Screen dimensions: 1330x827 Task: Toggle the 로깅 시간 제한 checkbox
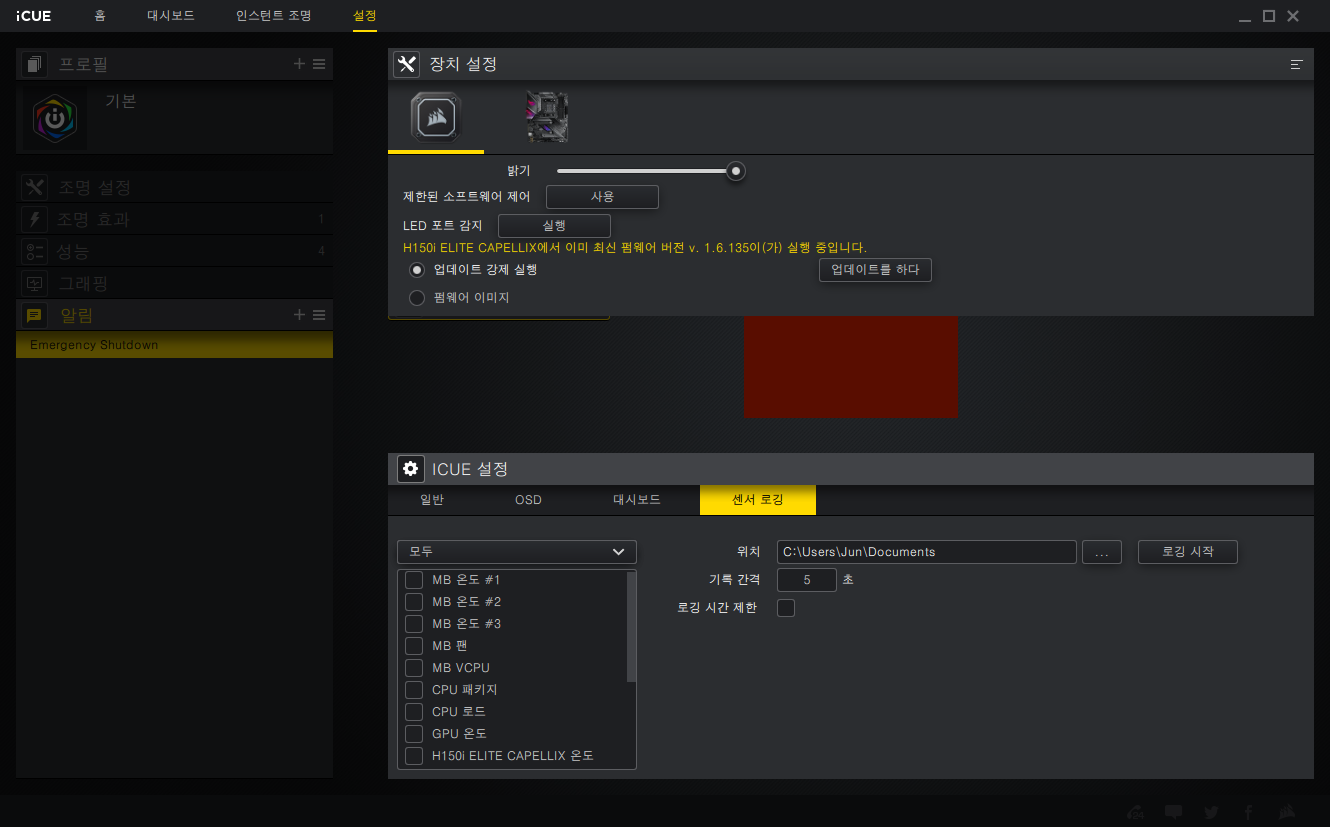coord(786,608)
